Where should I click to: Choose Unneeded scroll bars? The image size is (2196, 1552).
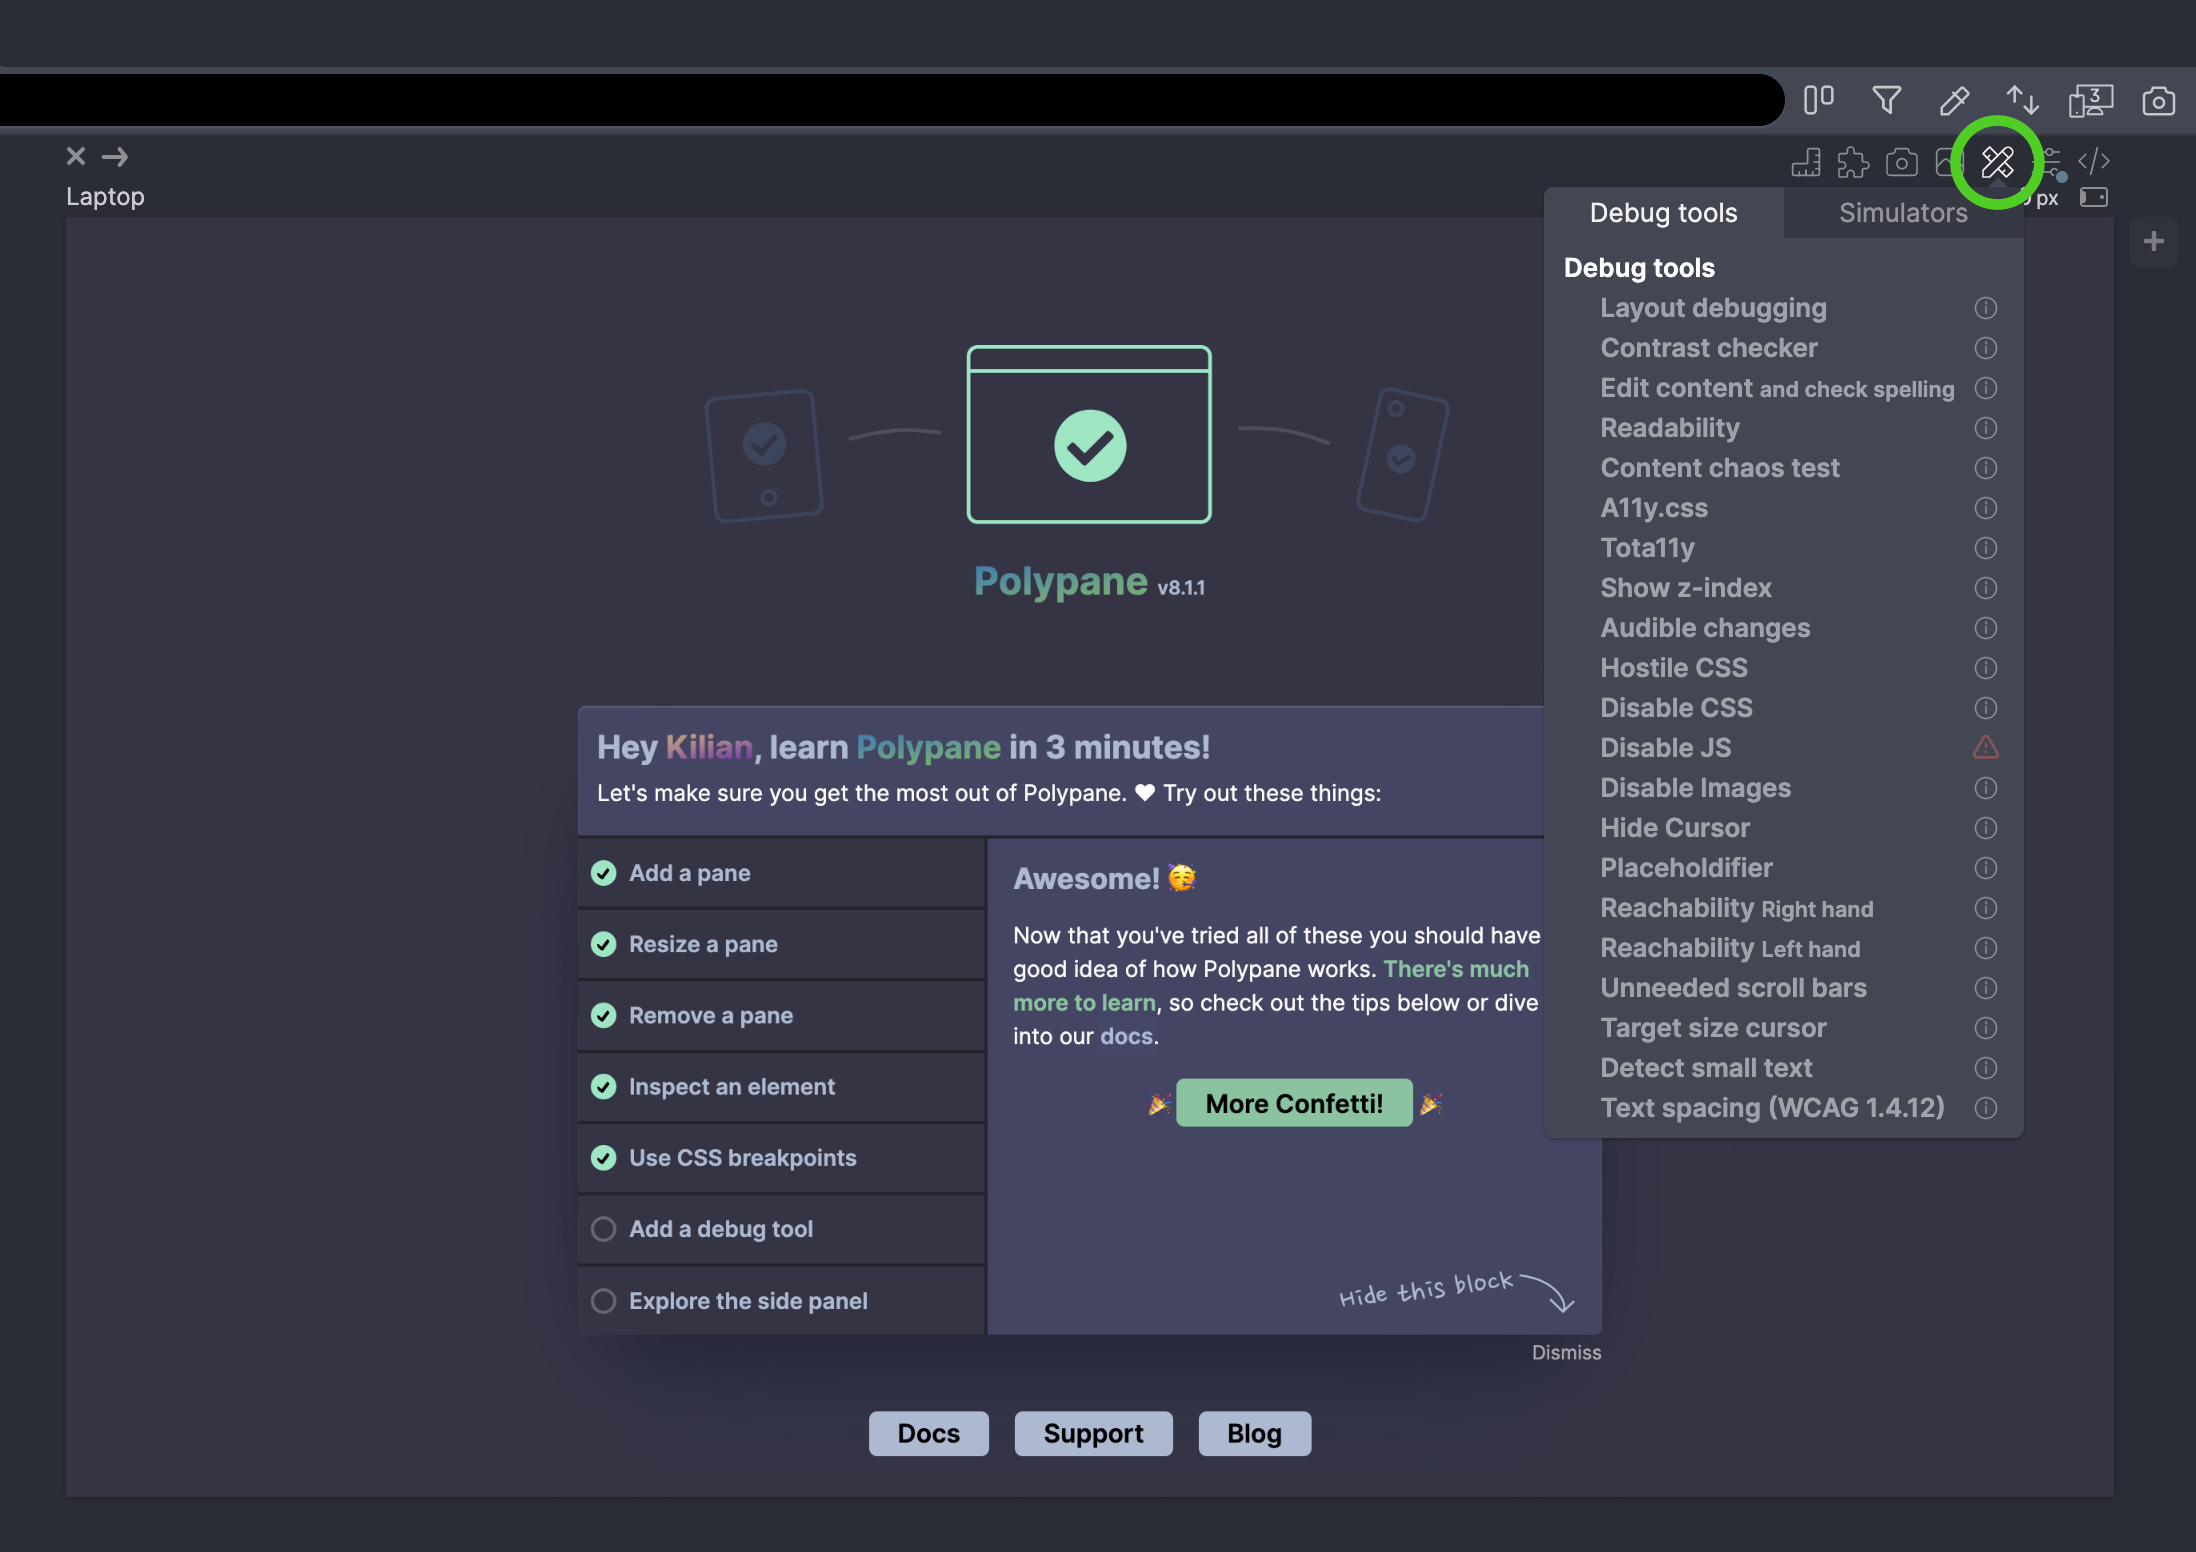pos(1733,988)
